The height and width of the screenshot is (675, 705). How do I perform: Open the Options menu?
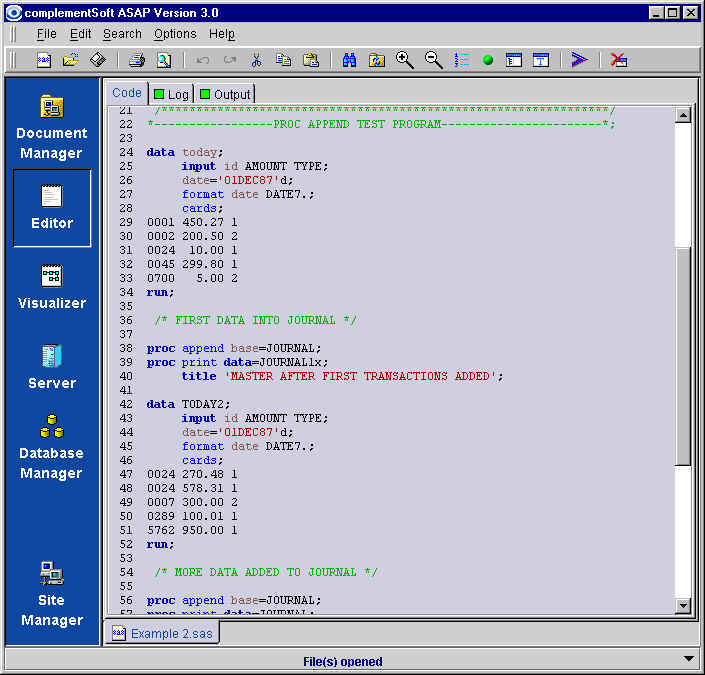pos(175,34)
